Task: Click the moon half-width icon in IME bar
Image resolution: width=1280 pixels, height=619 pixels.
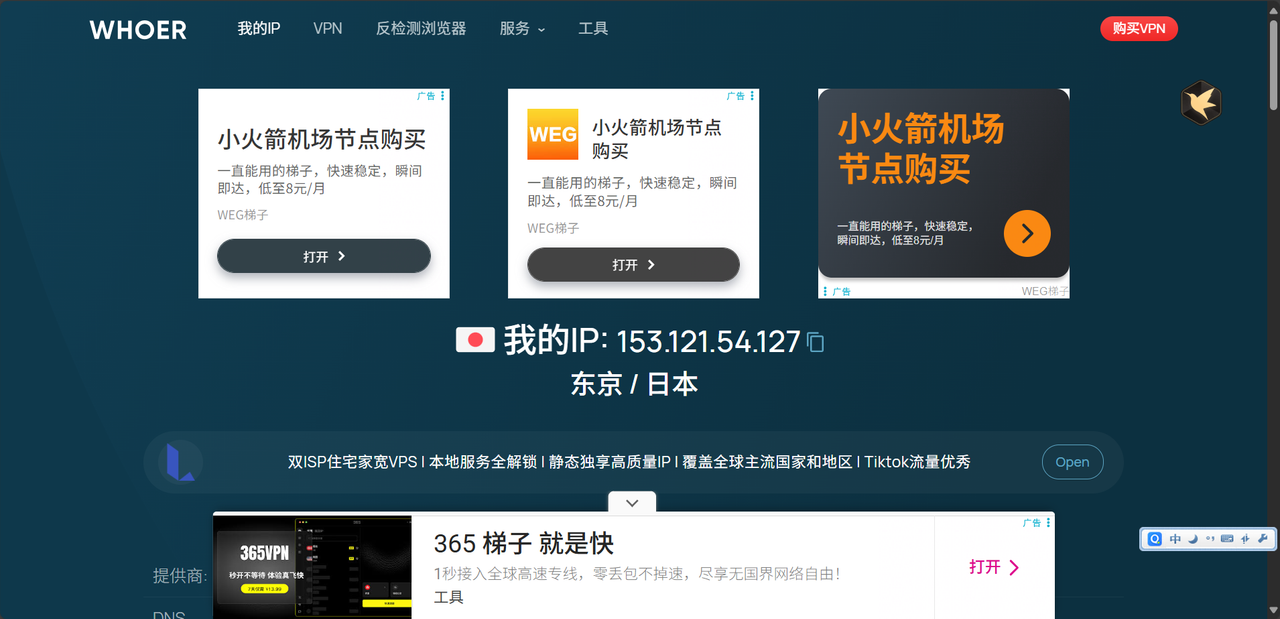Action: pyautogui.click(x=1192, y=539)
